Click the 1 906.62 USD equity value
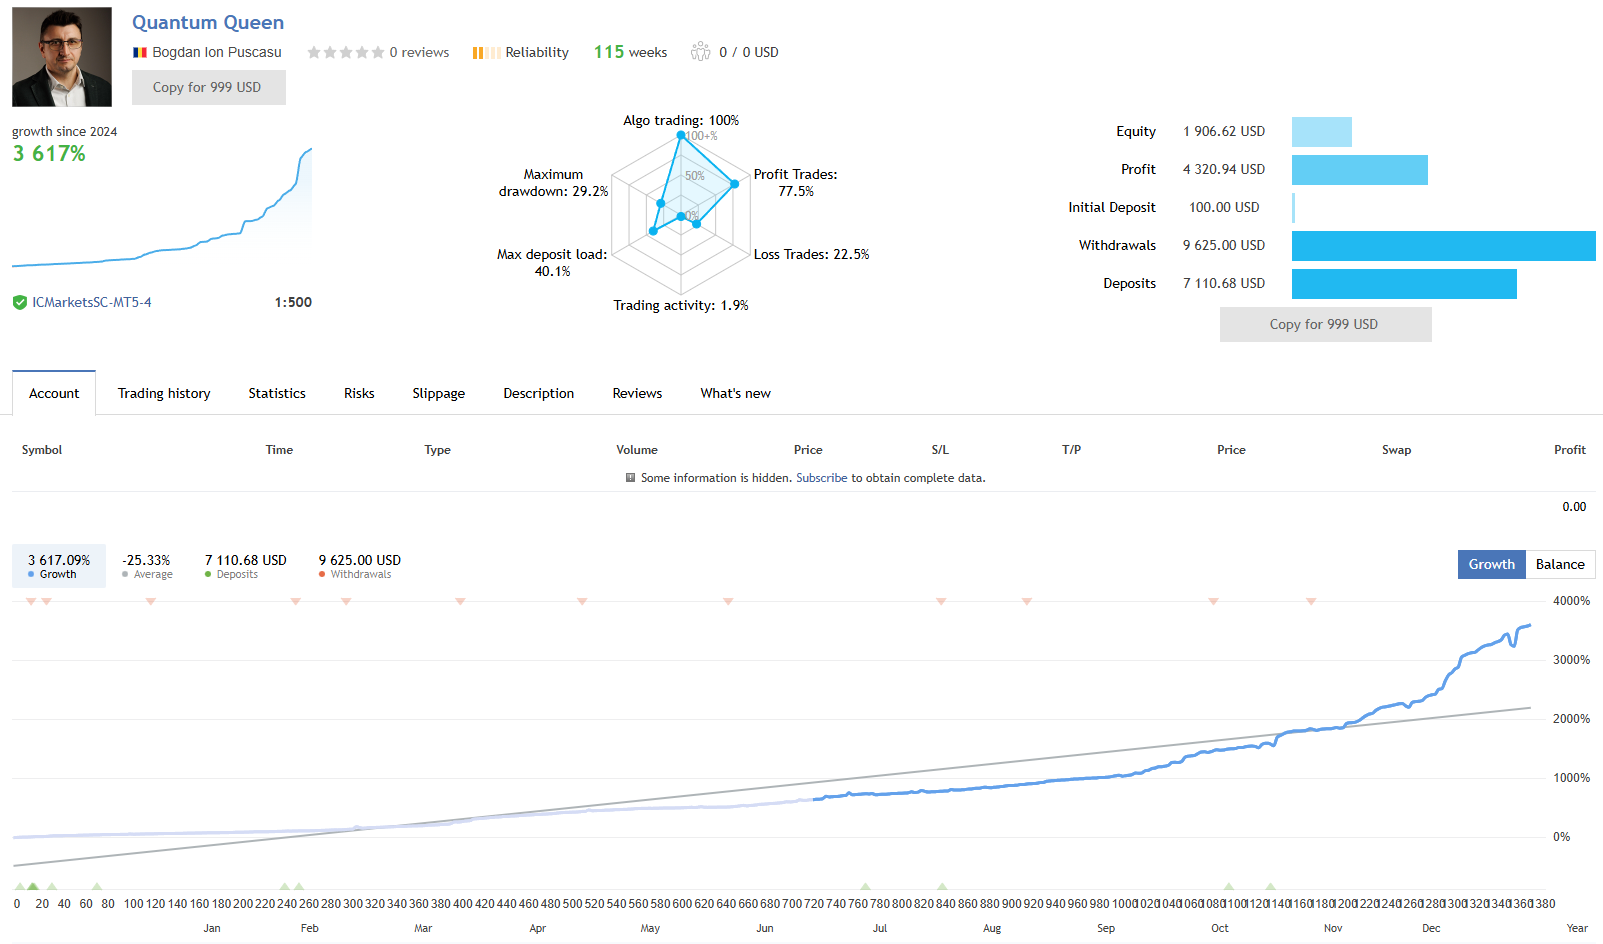Image resolution: width=1603 pixels, height=944 pixels. coord(1224,131)
